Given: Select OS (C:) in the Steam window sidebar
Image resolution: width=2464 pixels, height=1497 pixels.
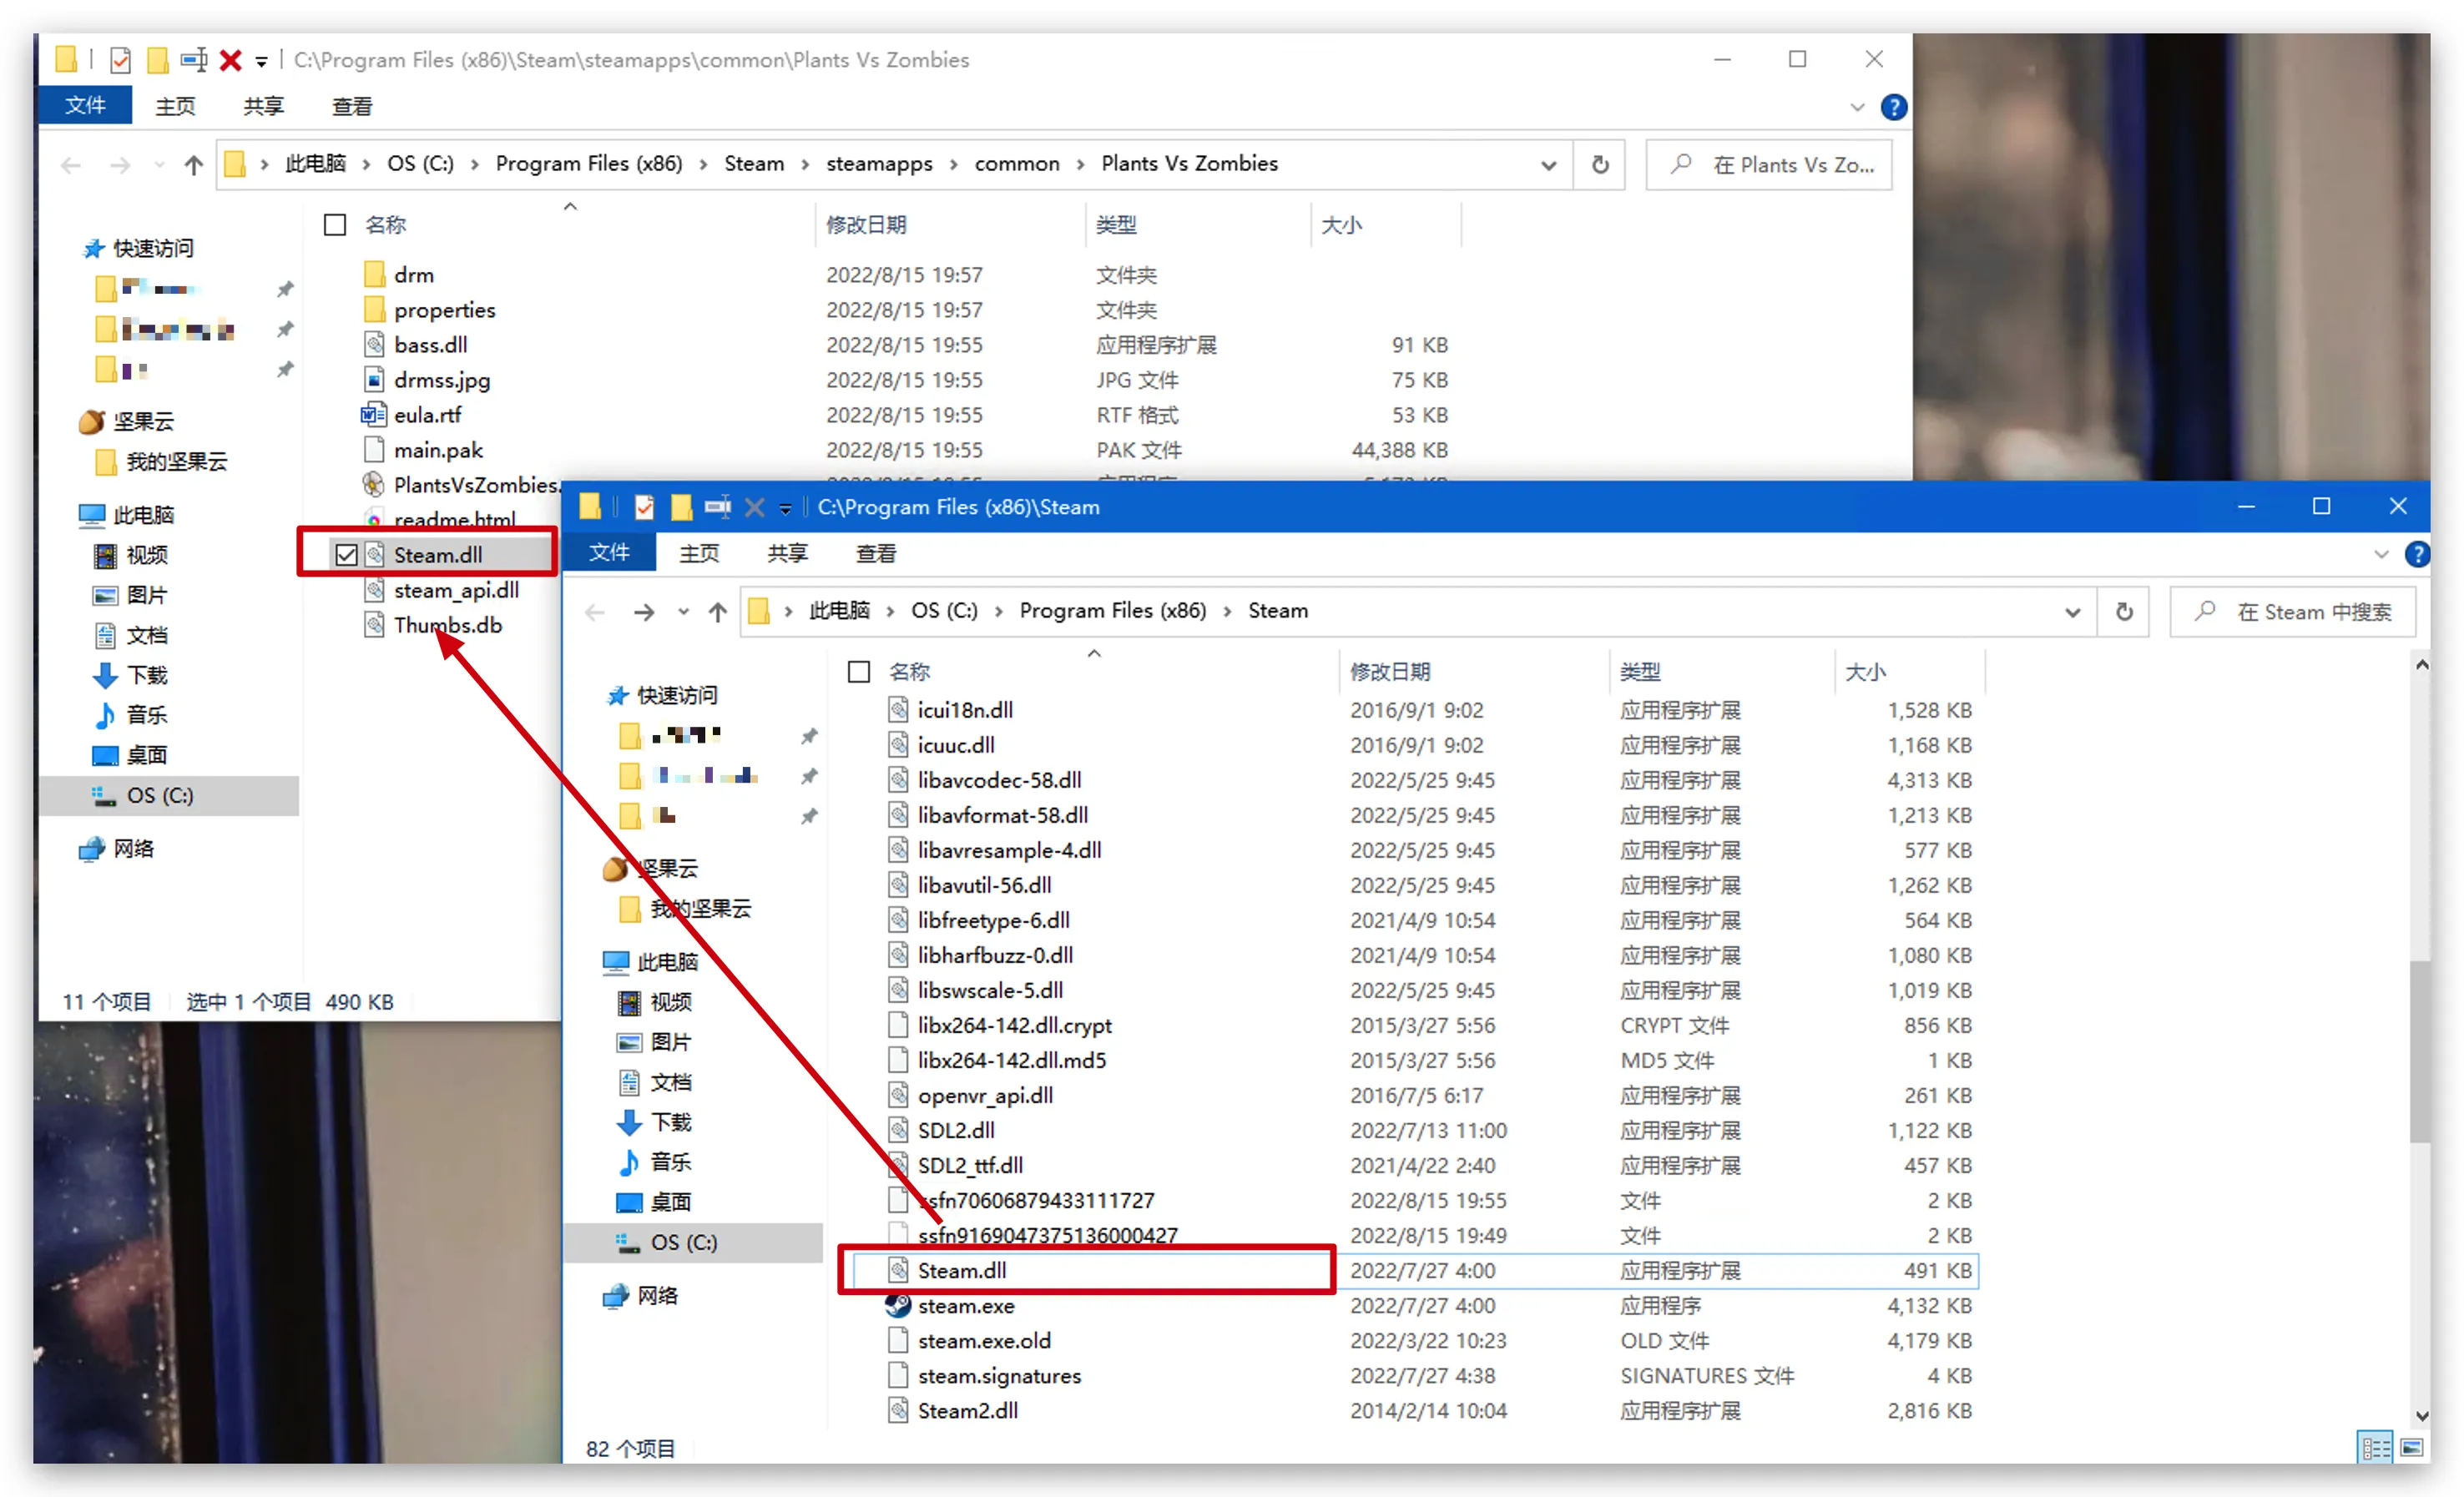Looking at the screenshot, I should [x=694, y=1242].
